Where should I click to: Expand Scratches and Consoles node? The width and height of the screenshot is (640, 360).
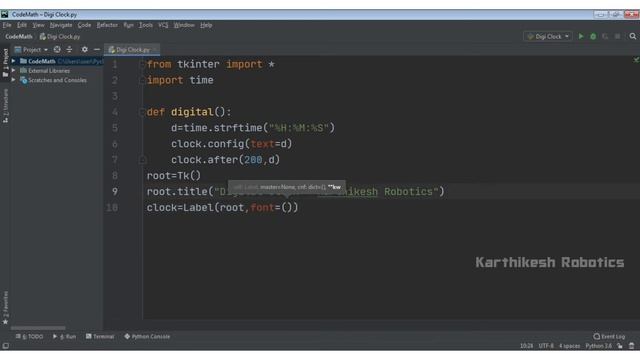tap(13, 80)
